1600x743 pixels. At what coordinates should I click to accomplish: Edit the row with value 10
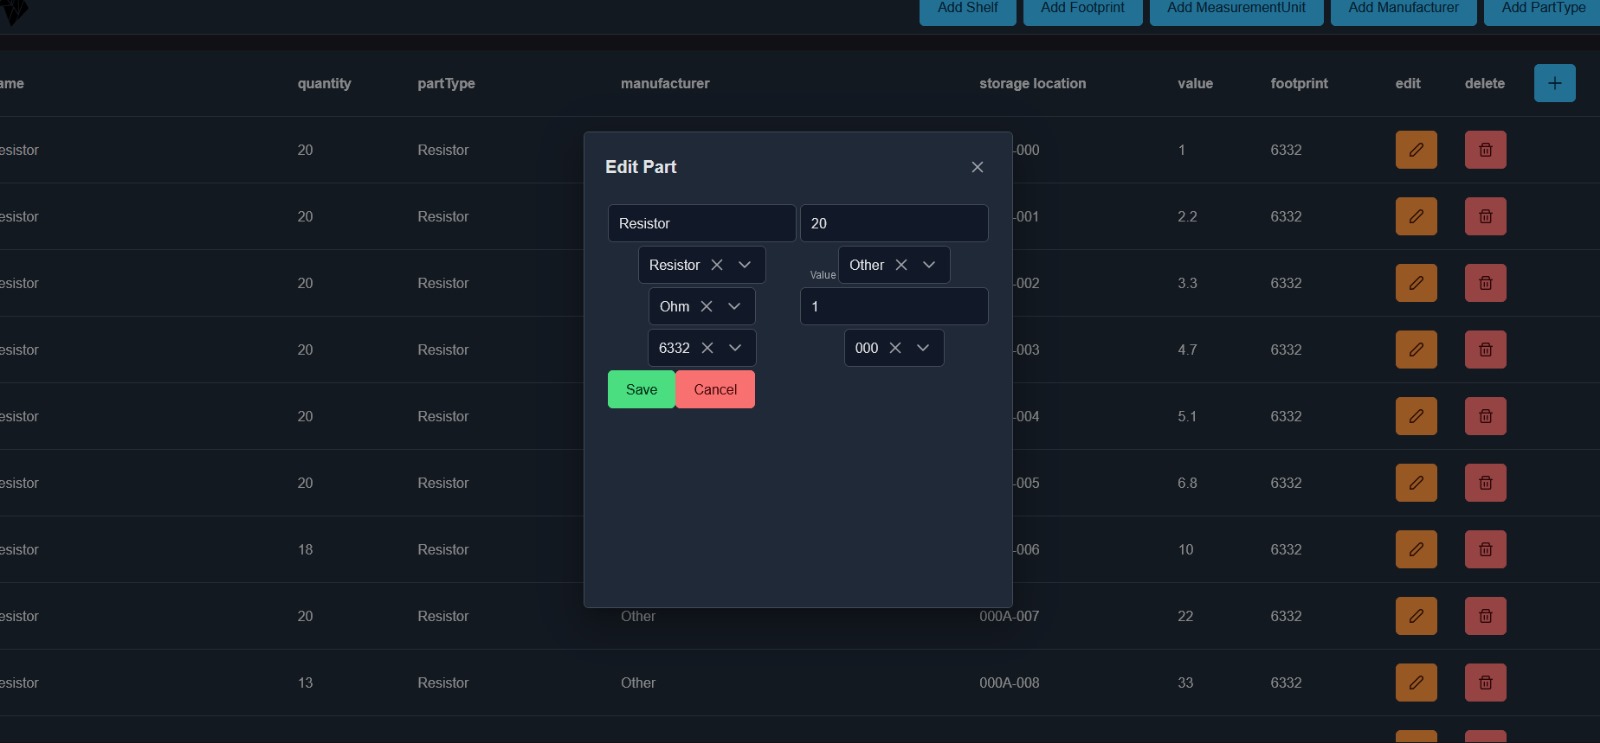coord(1415,549)
